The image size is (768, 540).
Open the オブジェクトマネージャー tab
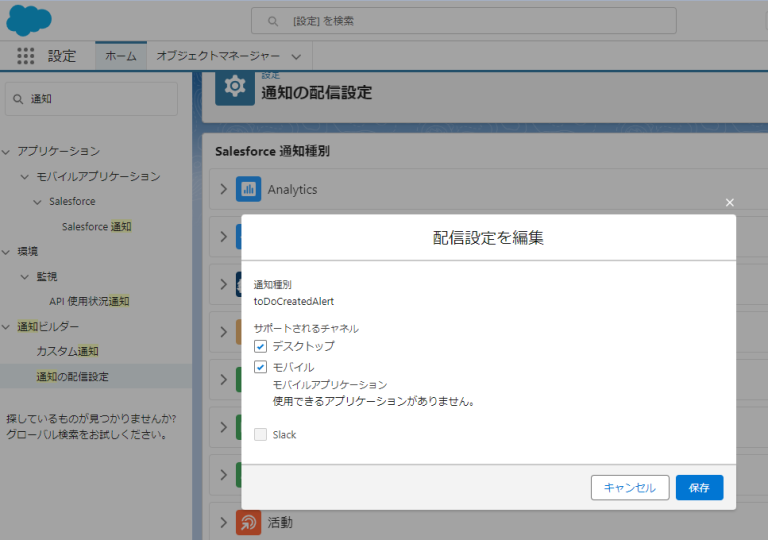pos(218,56)
